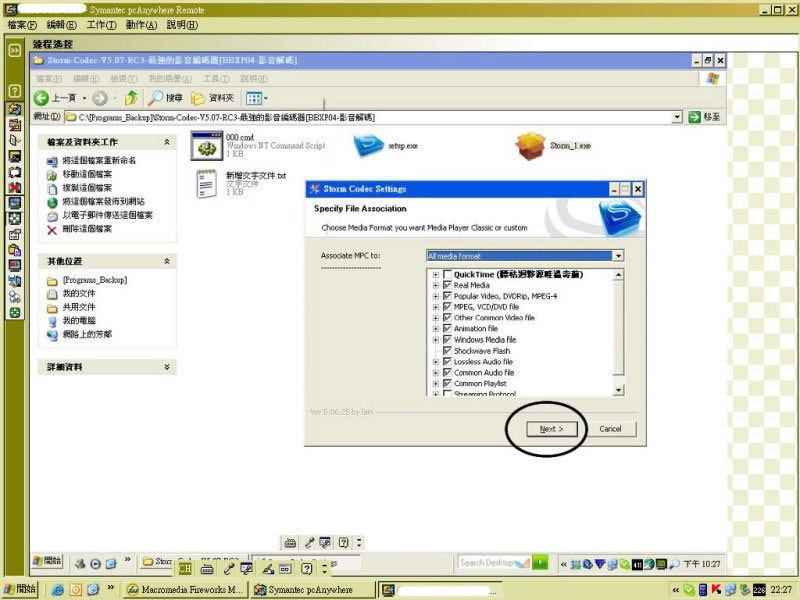Click pcAnywhere sidebar expand arrows icon
This screenshot has height=600, width=800.
15,50
